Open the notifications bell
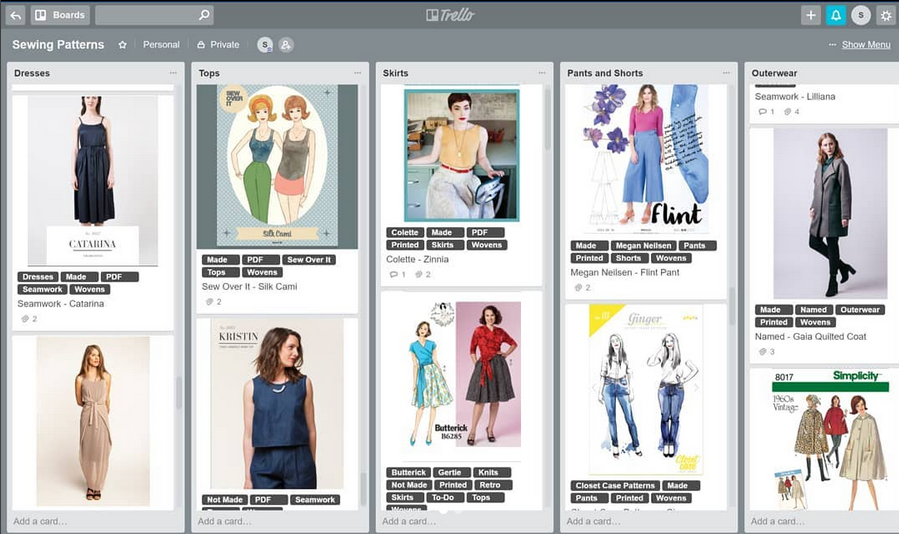899x534 pixels. [836, 15]
